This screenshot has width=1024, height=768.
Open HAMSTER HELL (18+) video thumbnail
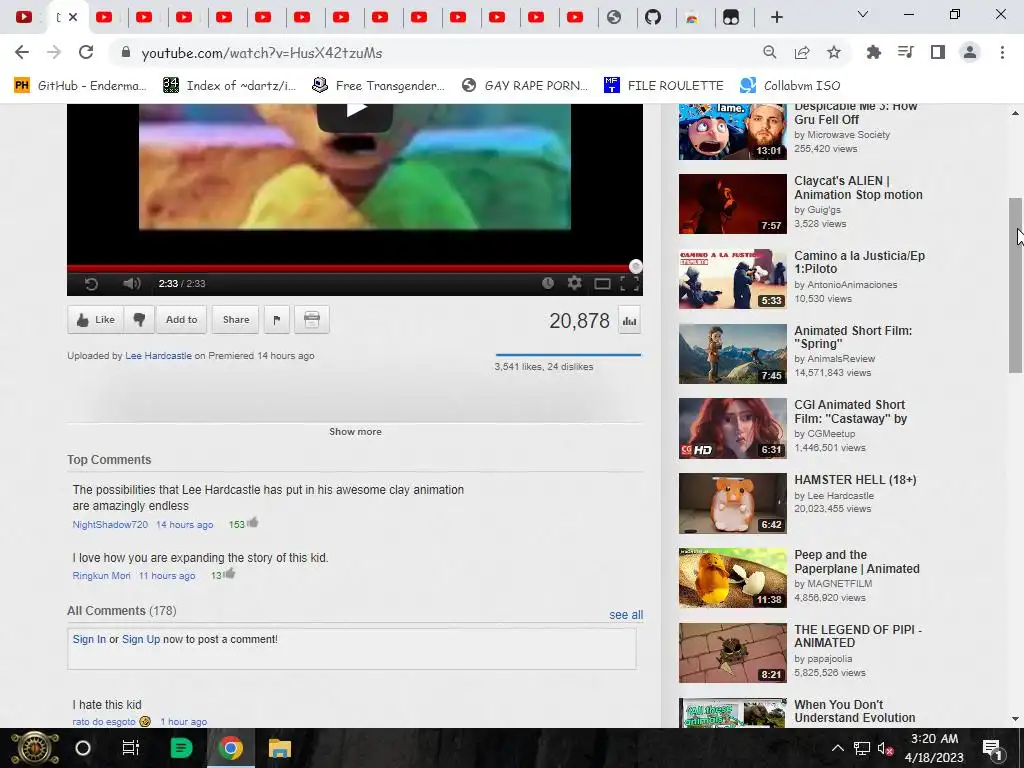click(x=733, y=504)
